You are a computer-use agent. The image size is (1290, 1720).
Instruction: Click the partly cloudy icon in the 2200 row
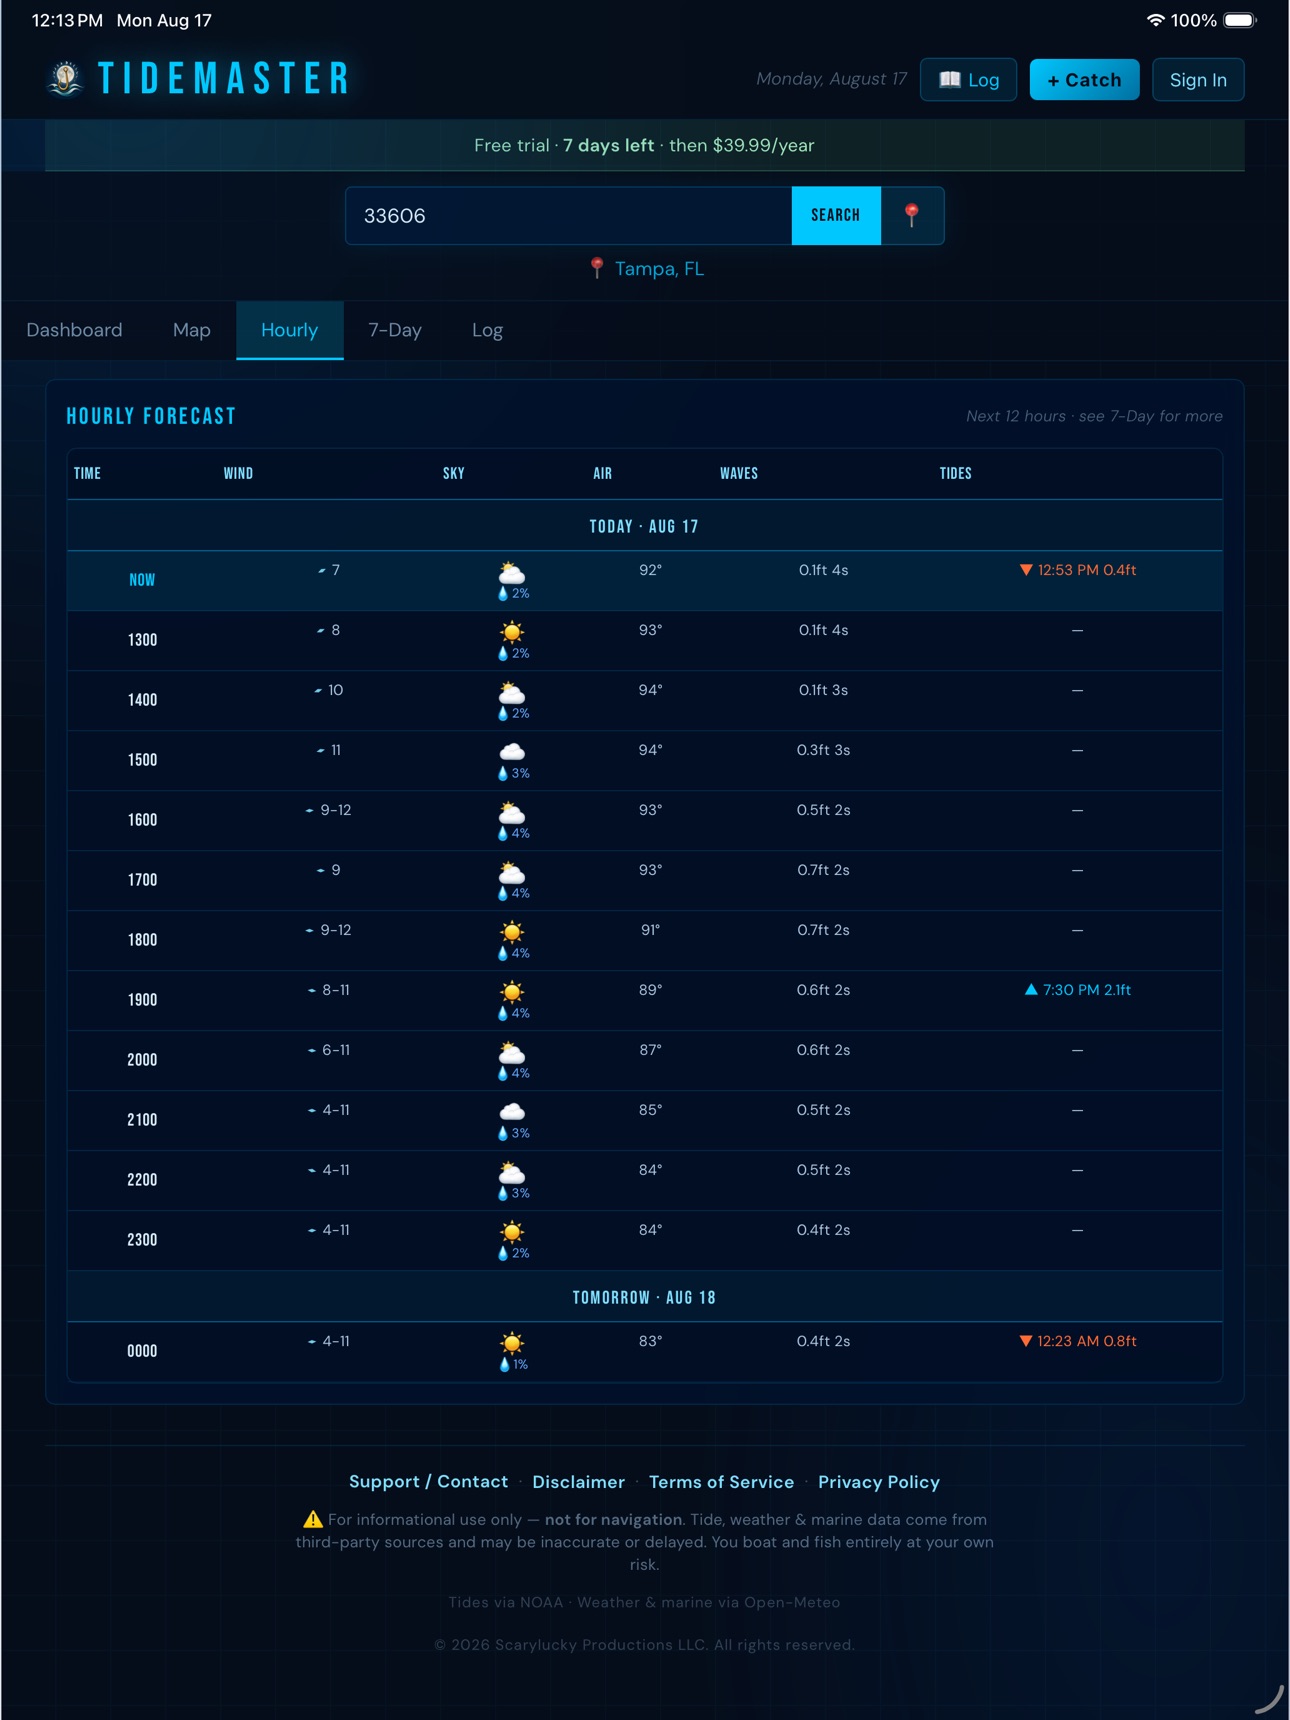(x=512, y=1173)
